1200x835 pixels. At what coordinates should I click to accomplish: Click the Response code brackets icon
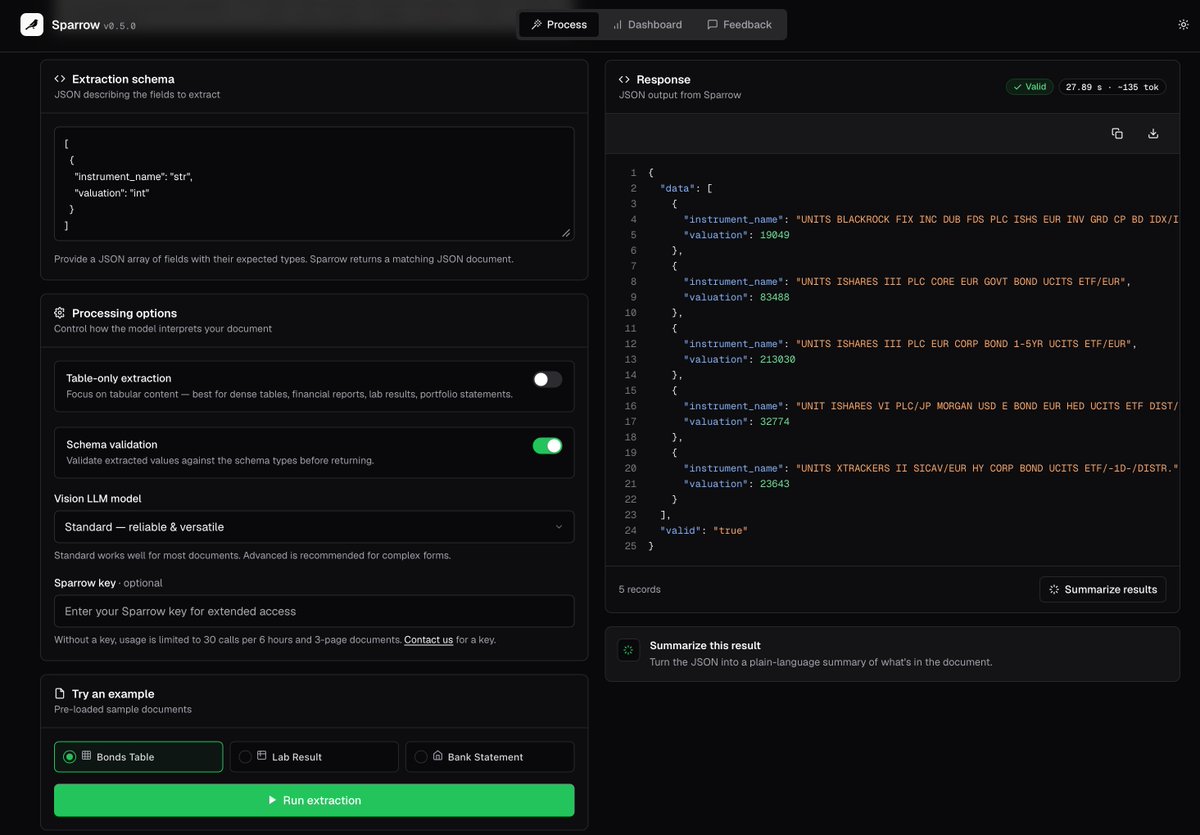pos(625,79)
